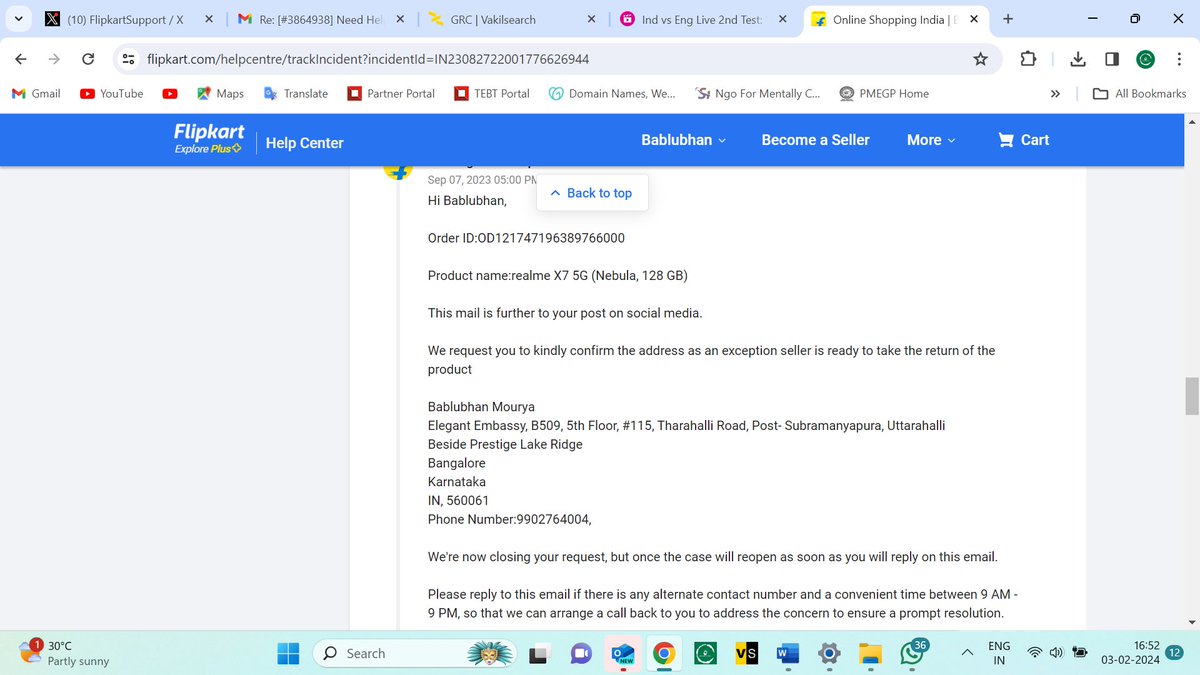This screenshot has width=1200, height=675.
Task: Open the Maps bookmark
Action: tap(220, 93)
